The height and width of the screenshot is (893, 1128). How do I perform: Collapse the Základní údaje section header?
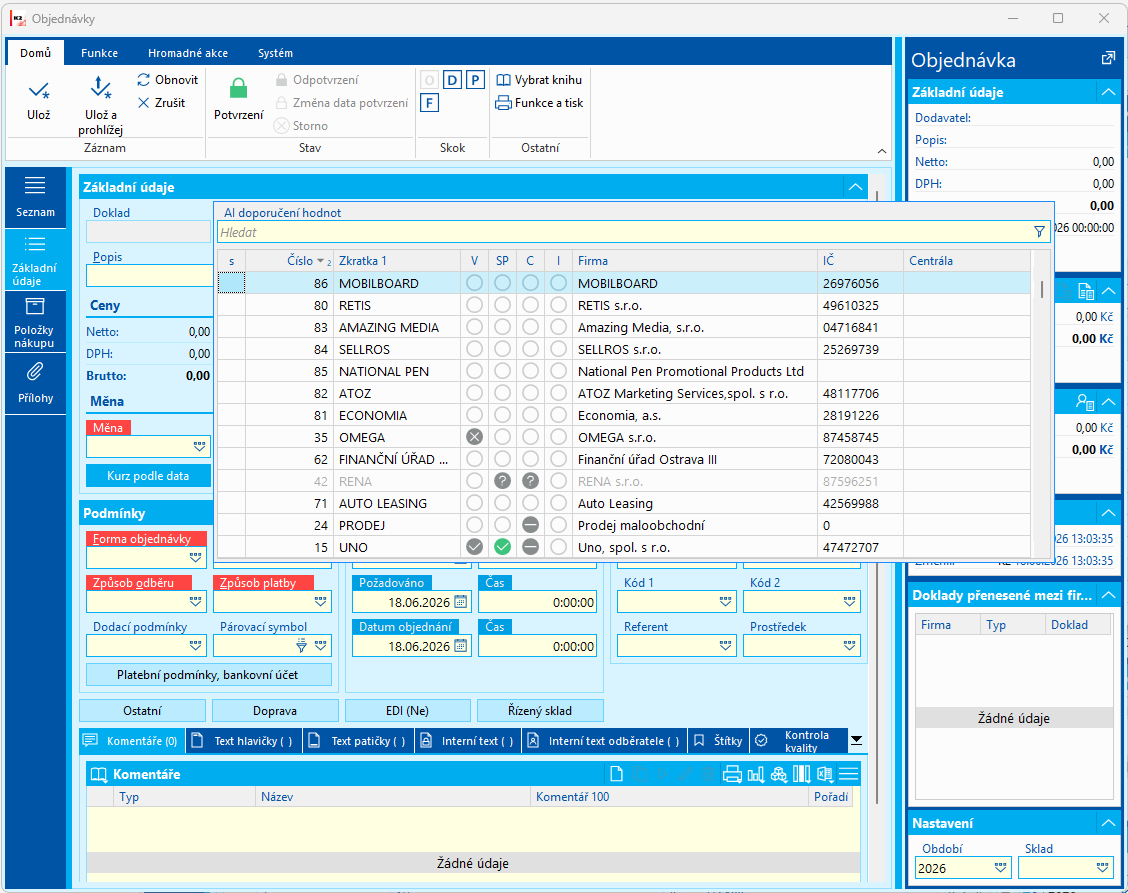tap(855, 187)
